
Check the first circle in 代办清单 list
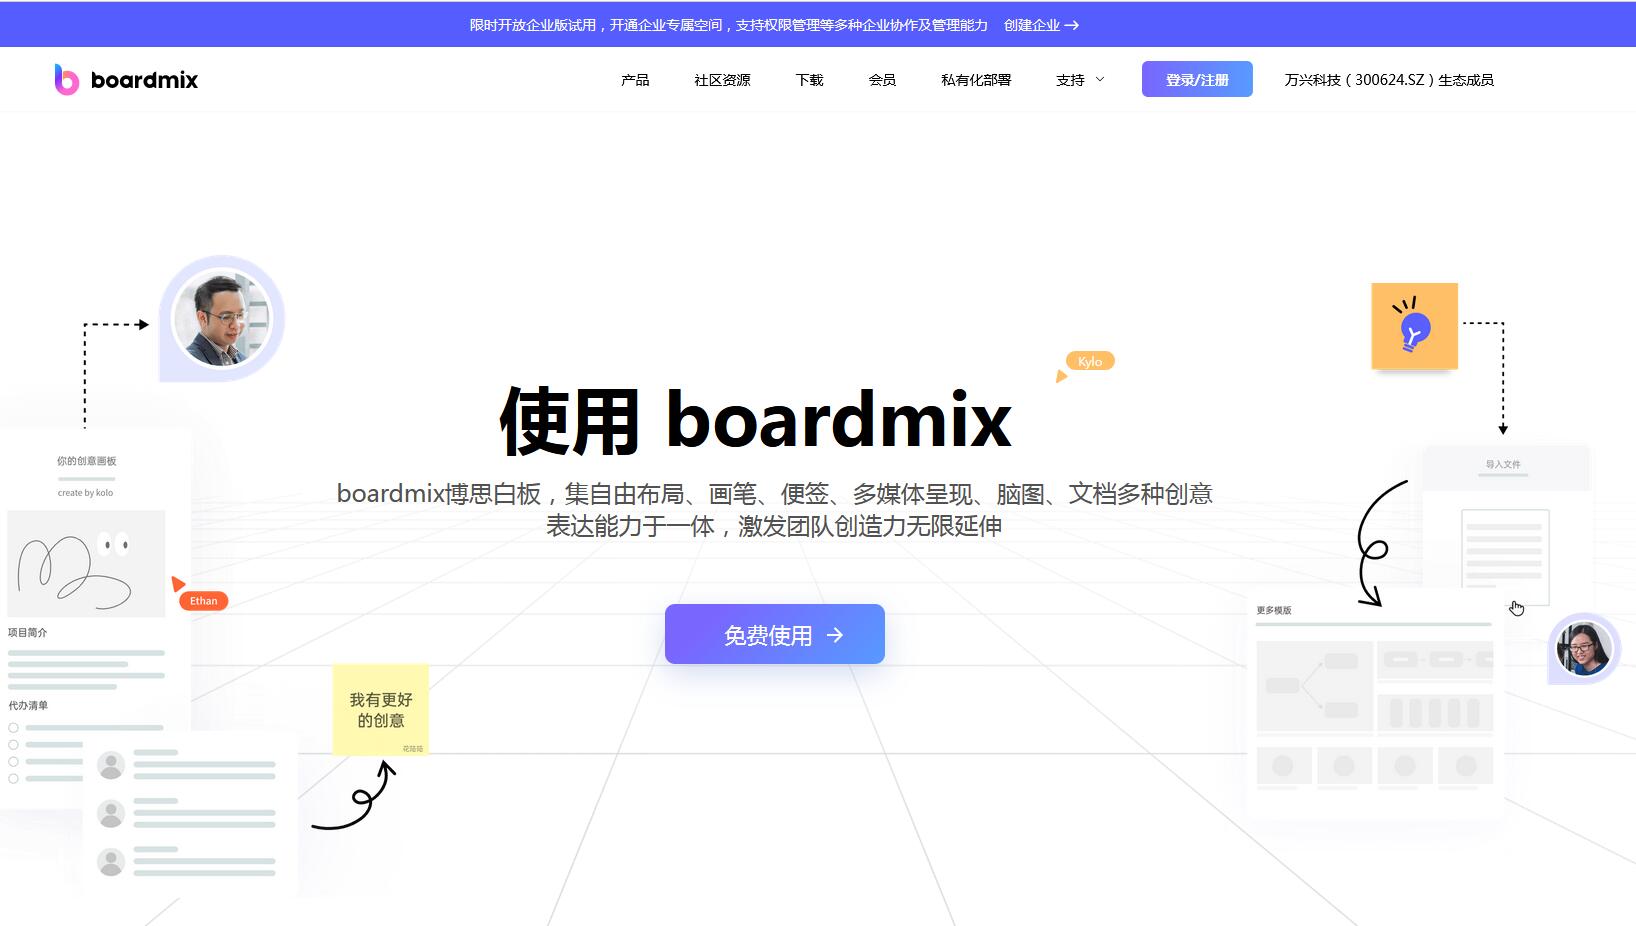tap(12, 728)
